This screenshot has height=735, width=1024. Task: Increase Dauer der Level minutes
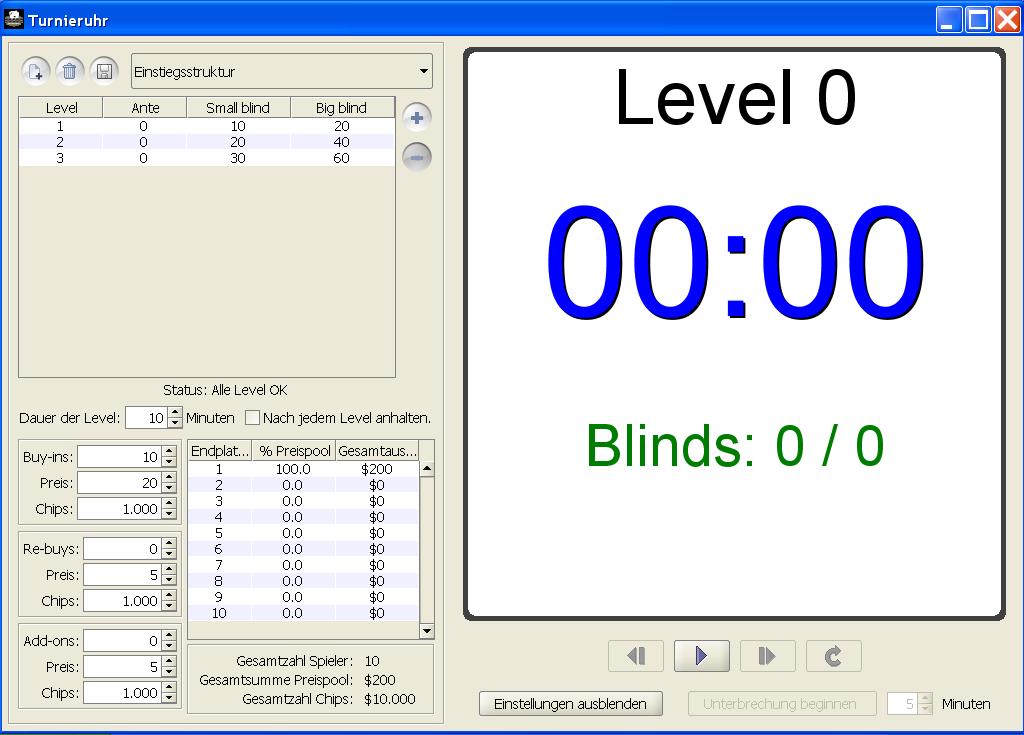pos(174,413)
